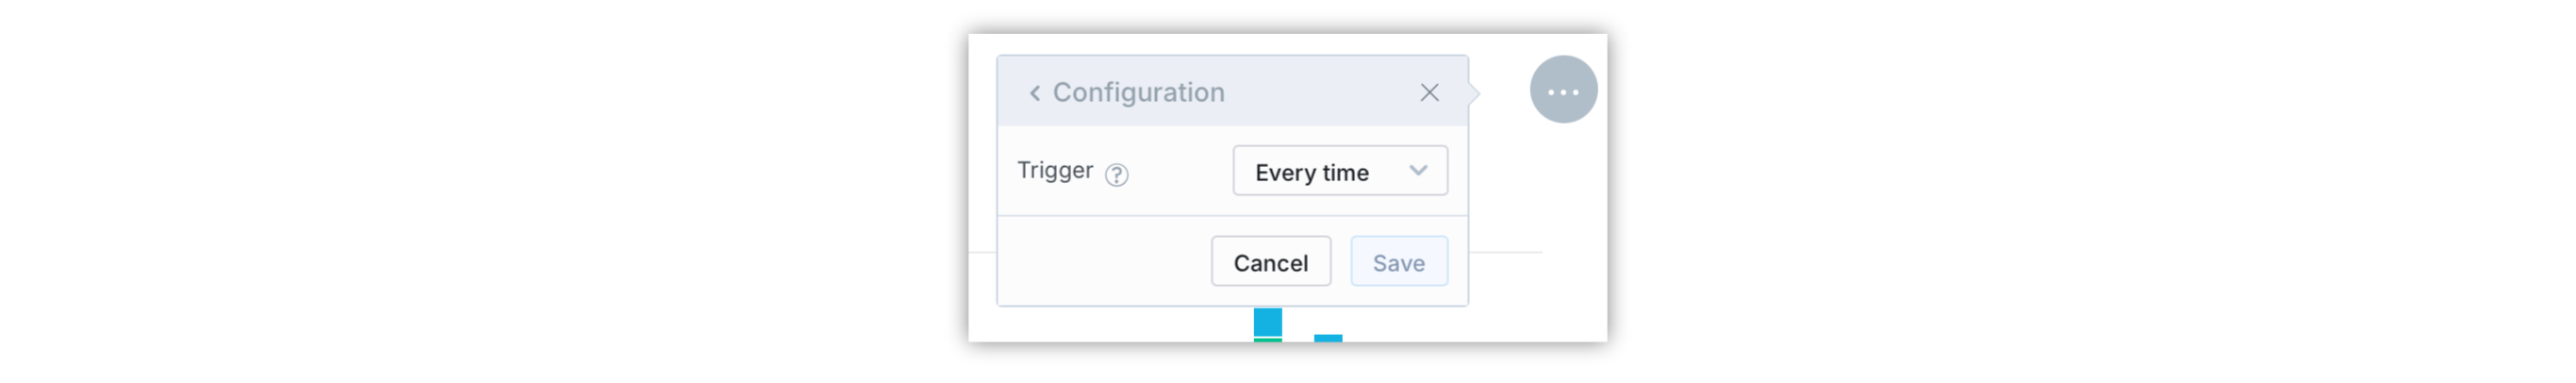Click the Cancel button
This screenshot has height=383, width=2576.
[1270, 262]
